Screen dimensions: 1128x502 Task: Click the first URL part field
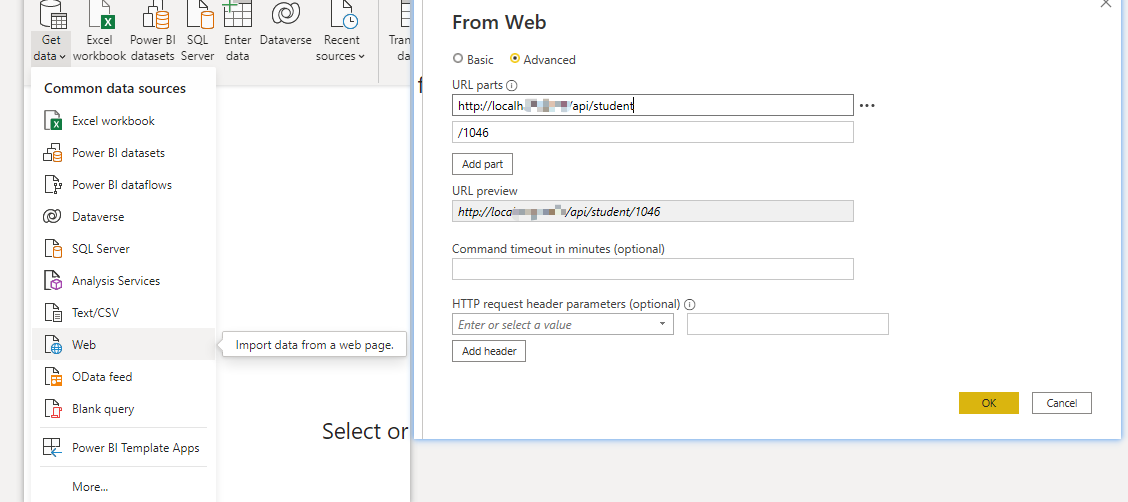pos(652,106)
